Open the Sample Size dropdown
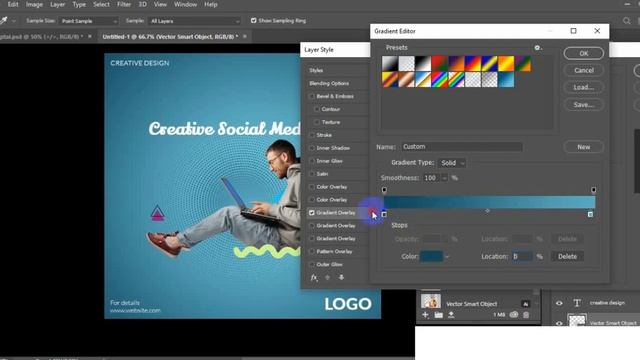The image size is (640, 360). [89, 21]
